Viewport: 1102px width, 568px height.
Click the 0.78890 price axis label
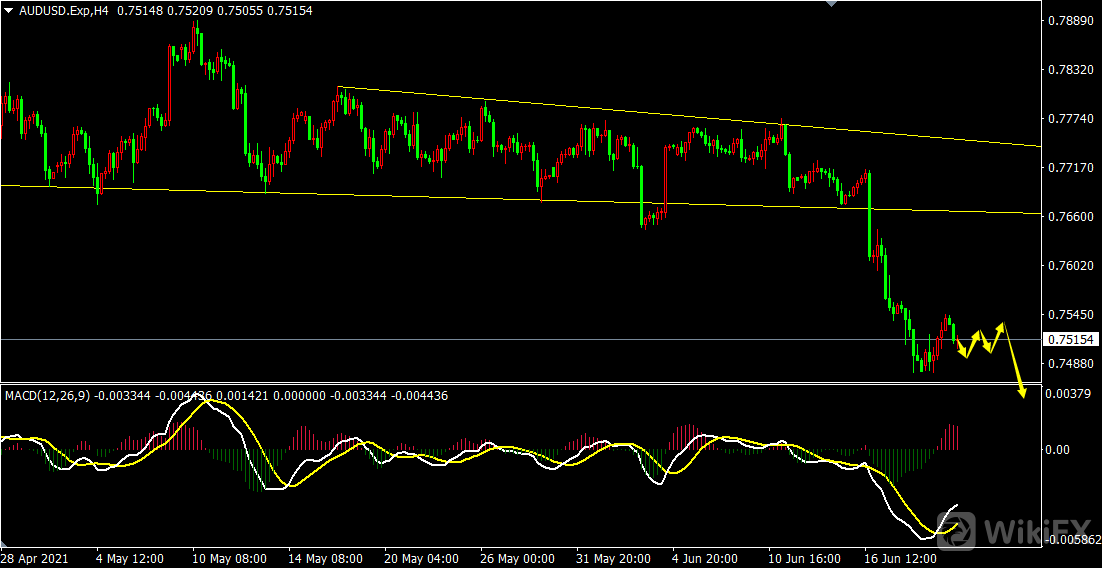1070,20
